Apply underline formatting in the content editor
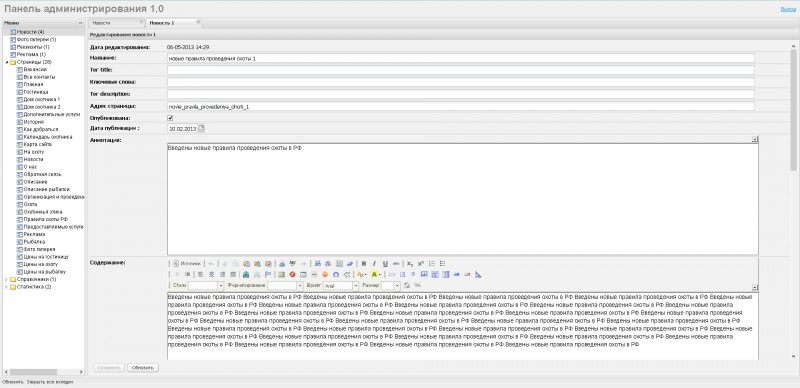The image size is (800, 388). tap(385, 263)
